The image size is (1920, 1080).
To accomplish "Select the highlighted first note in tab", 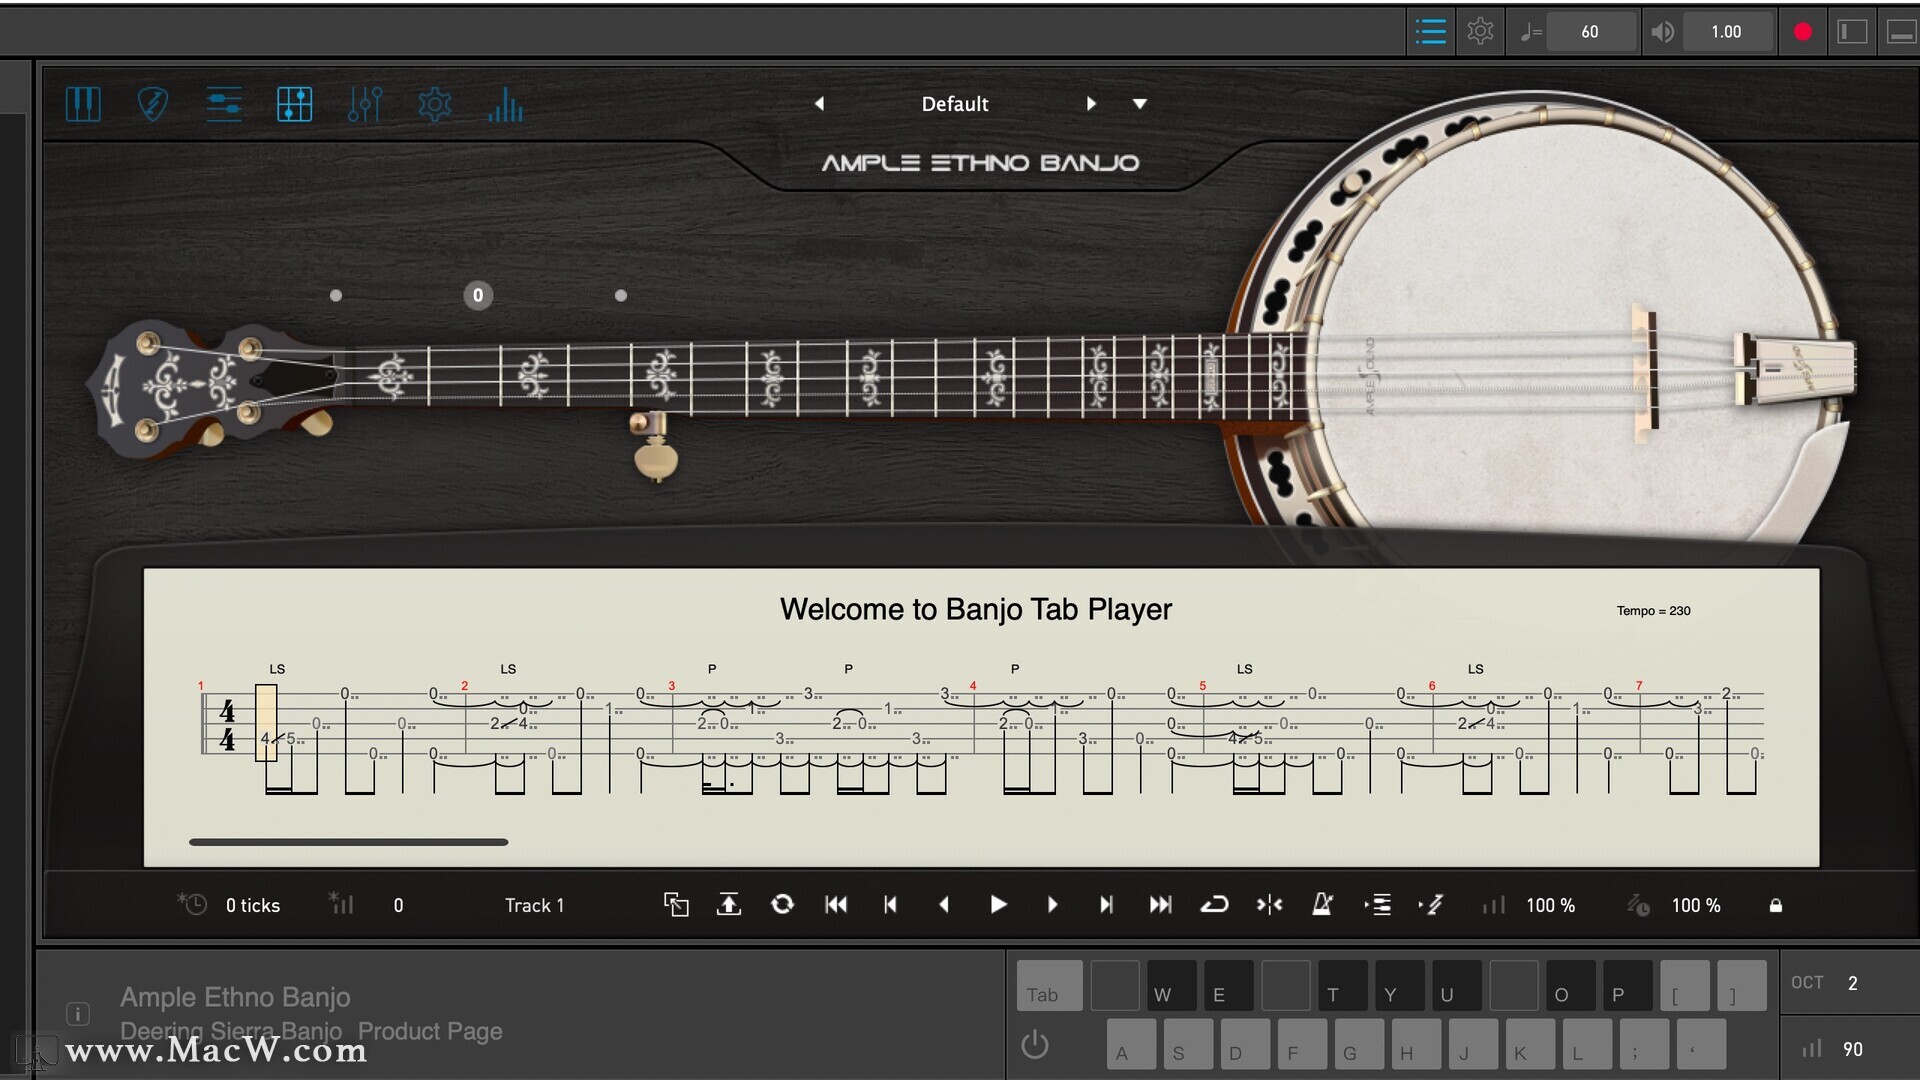I will [x=266, y=722].
